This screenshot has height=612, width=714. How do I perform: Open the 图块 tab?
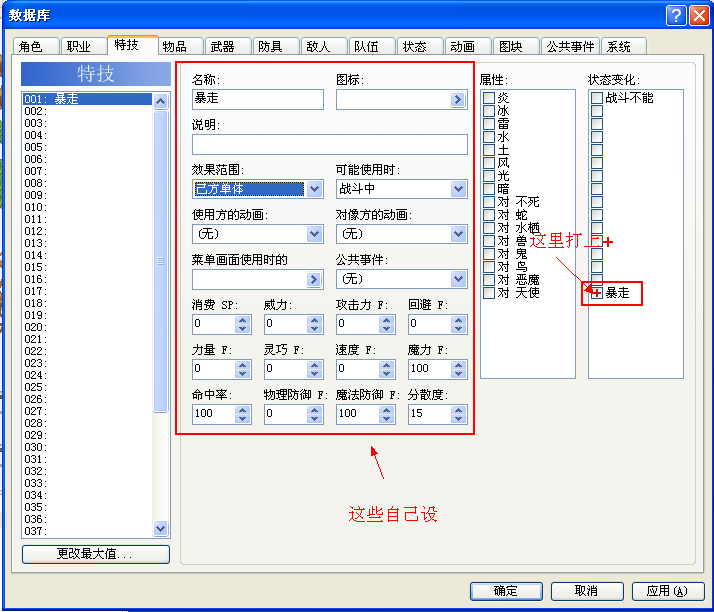click(x=515, y=46)
